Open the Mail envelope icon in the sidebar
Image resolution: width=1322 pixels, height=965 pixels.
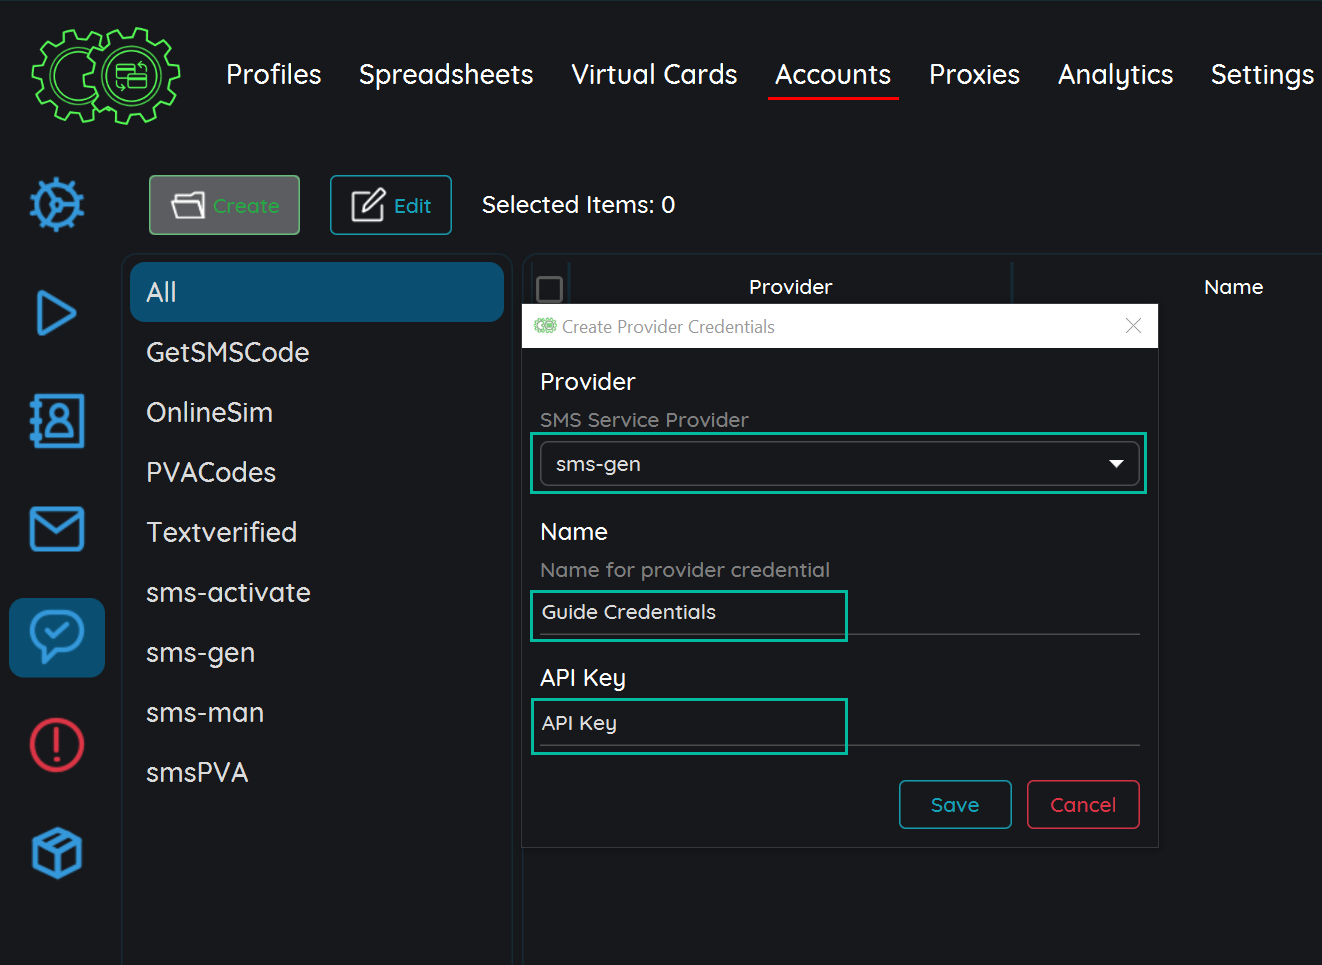tap(56, 529)
